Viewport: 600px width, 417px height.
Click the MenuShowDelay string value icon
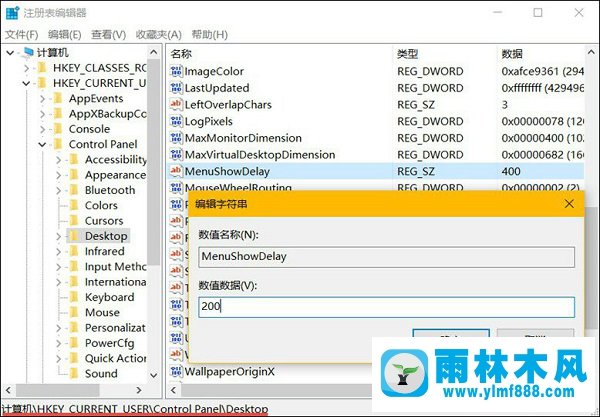click(176, 171)
